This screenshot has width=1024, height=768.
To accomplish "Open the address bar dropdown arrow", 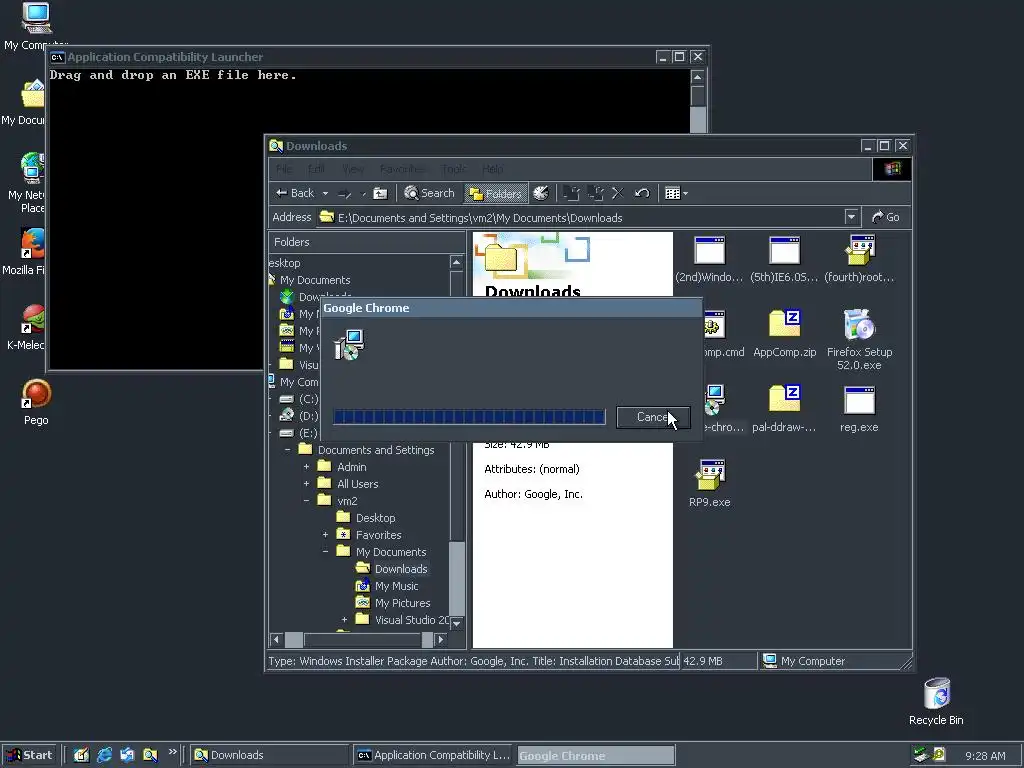I will coord(851,217).
